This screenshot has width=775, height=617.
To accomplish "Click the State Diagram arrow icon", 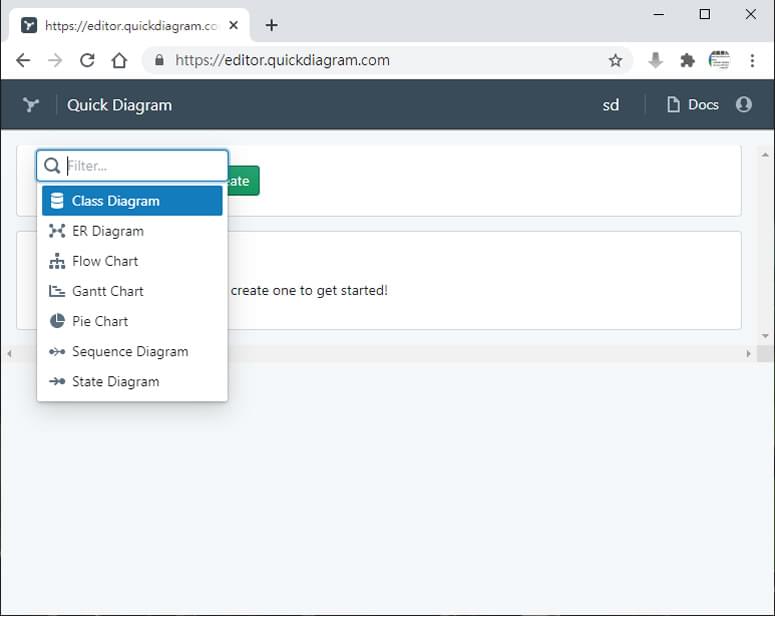I will point(57,381).
